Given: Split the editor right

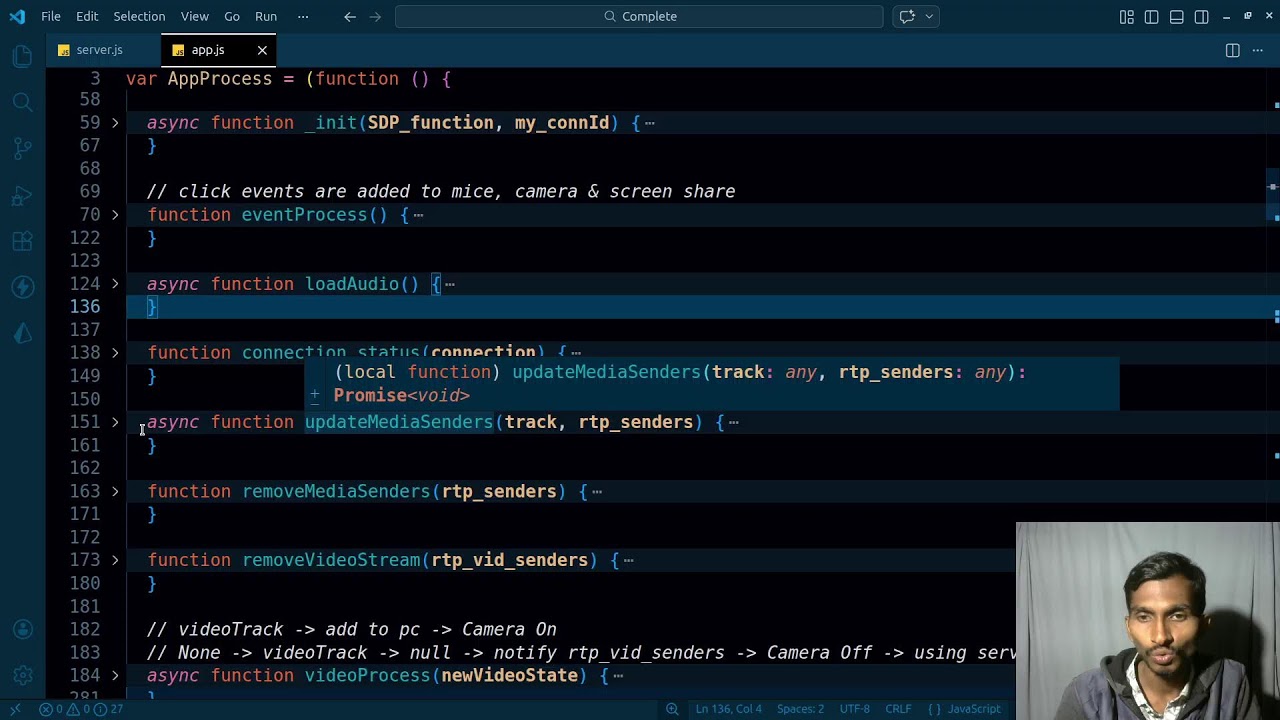Looking at the screenshot, I should pos(1232,50).
